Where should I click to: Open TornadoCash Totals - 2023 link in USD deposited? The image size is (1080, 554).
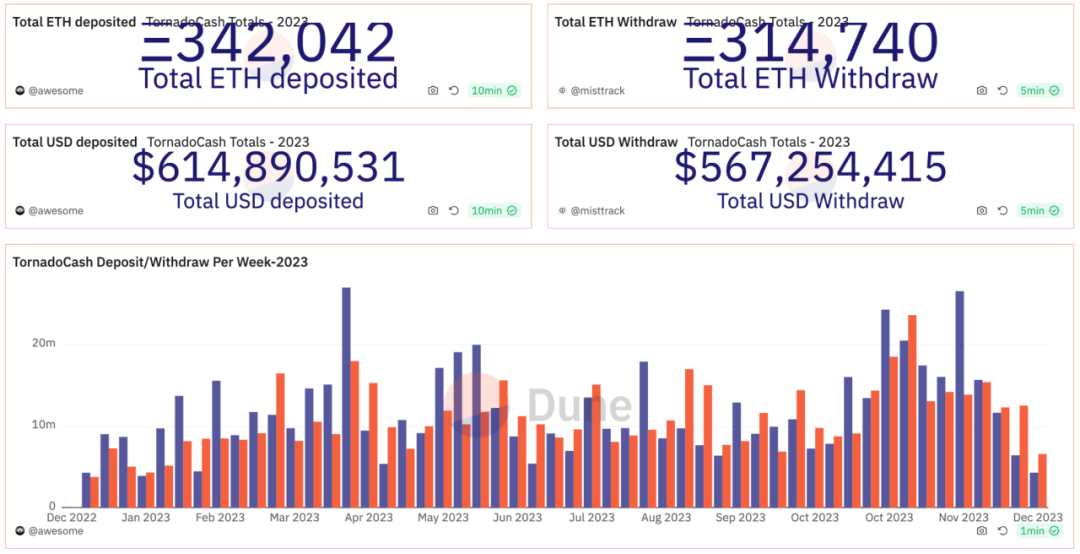coord(228,143)
